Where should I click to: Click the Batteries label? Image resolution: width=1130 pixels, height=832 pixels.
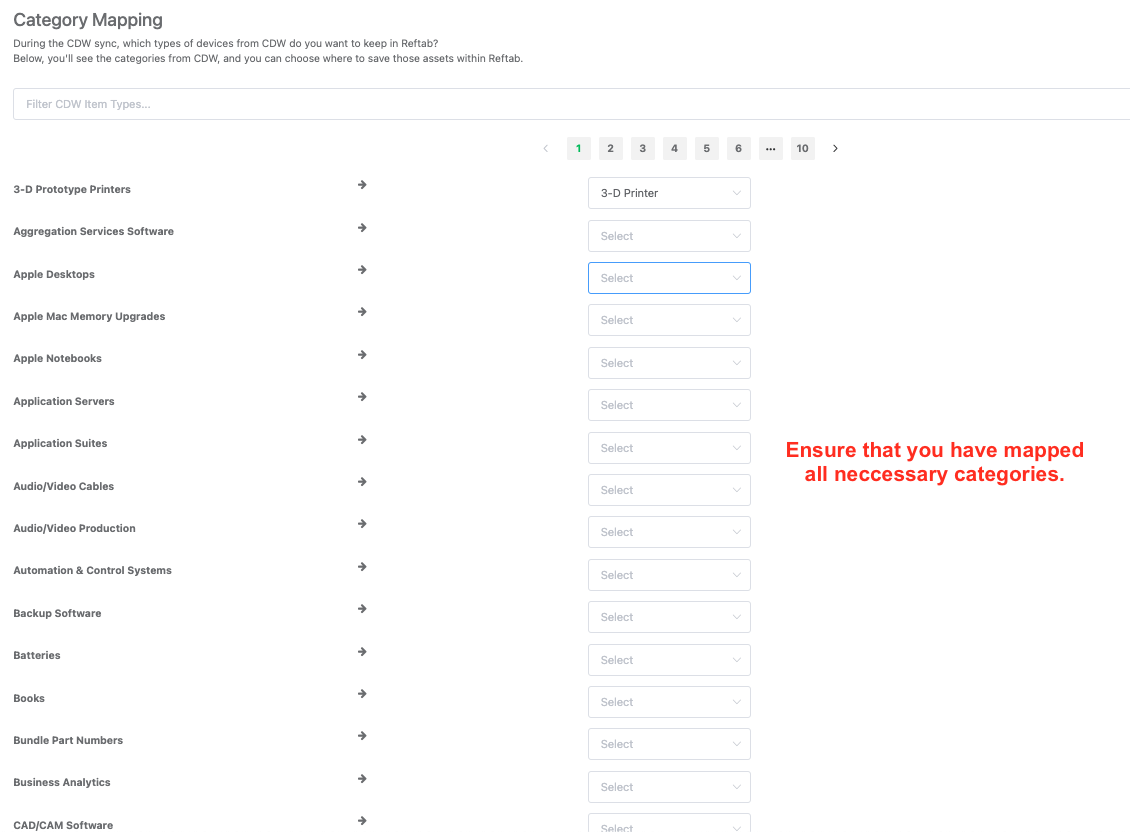tap(37, 655)
